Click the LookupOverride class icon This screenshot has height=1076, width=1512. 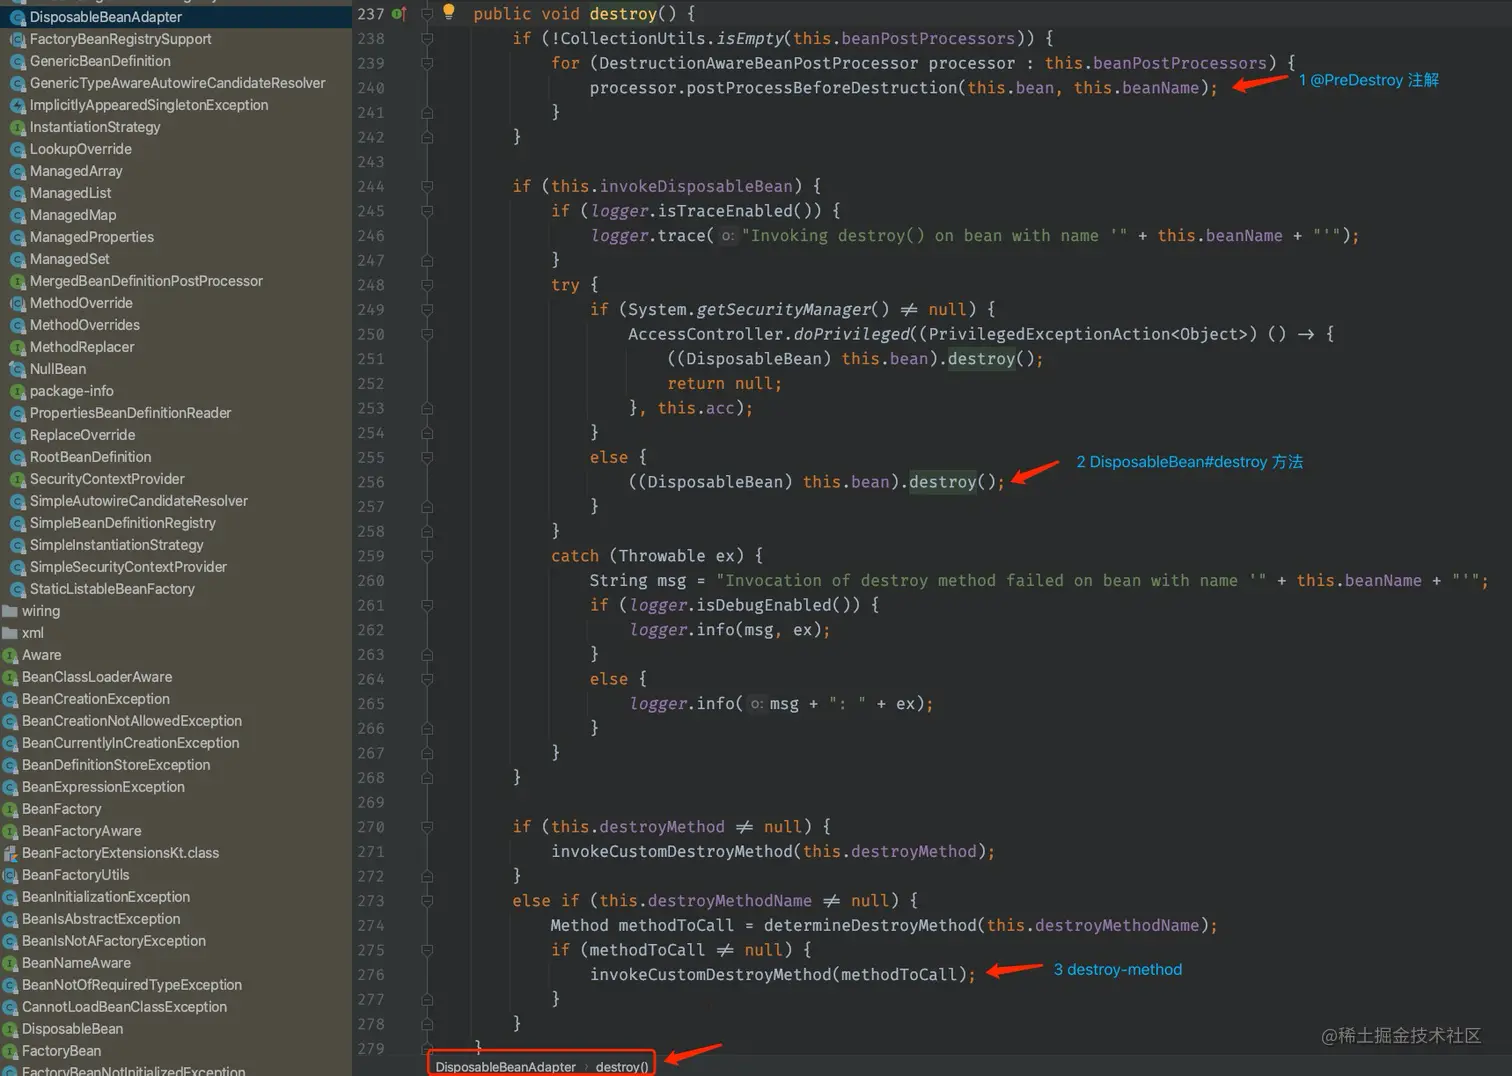tap(17, 149)
